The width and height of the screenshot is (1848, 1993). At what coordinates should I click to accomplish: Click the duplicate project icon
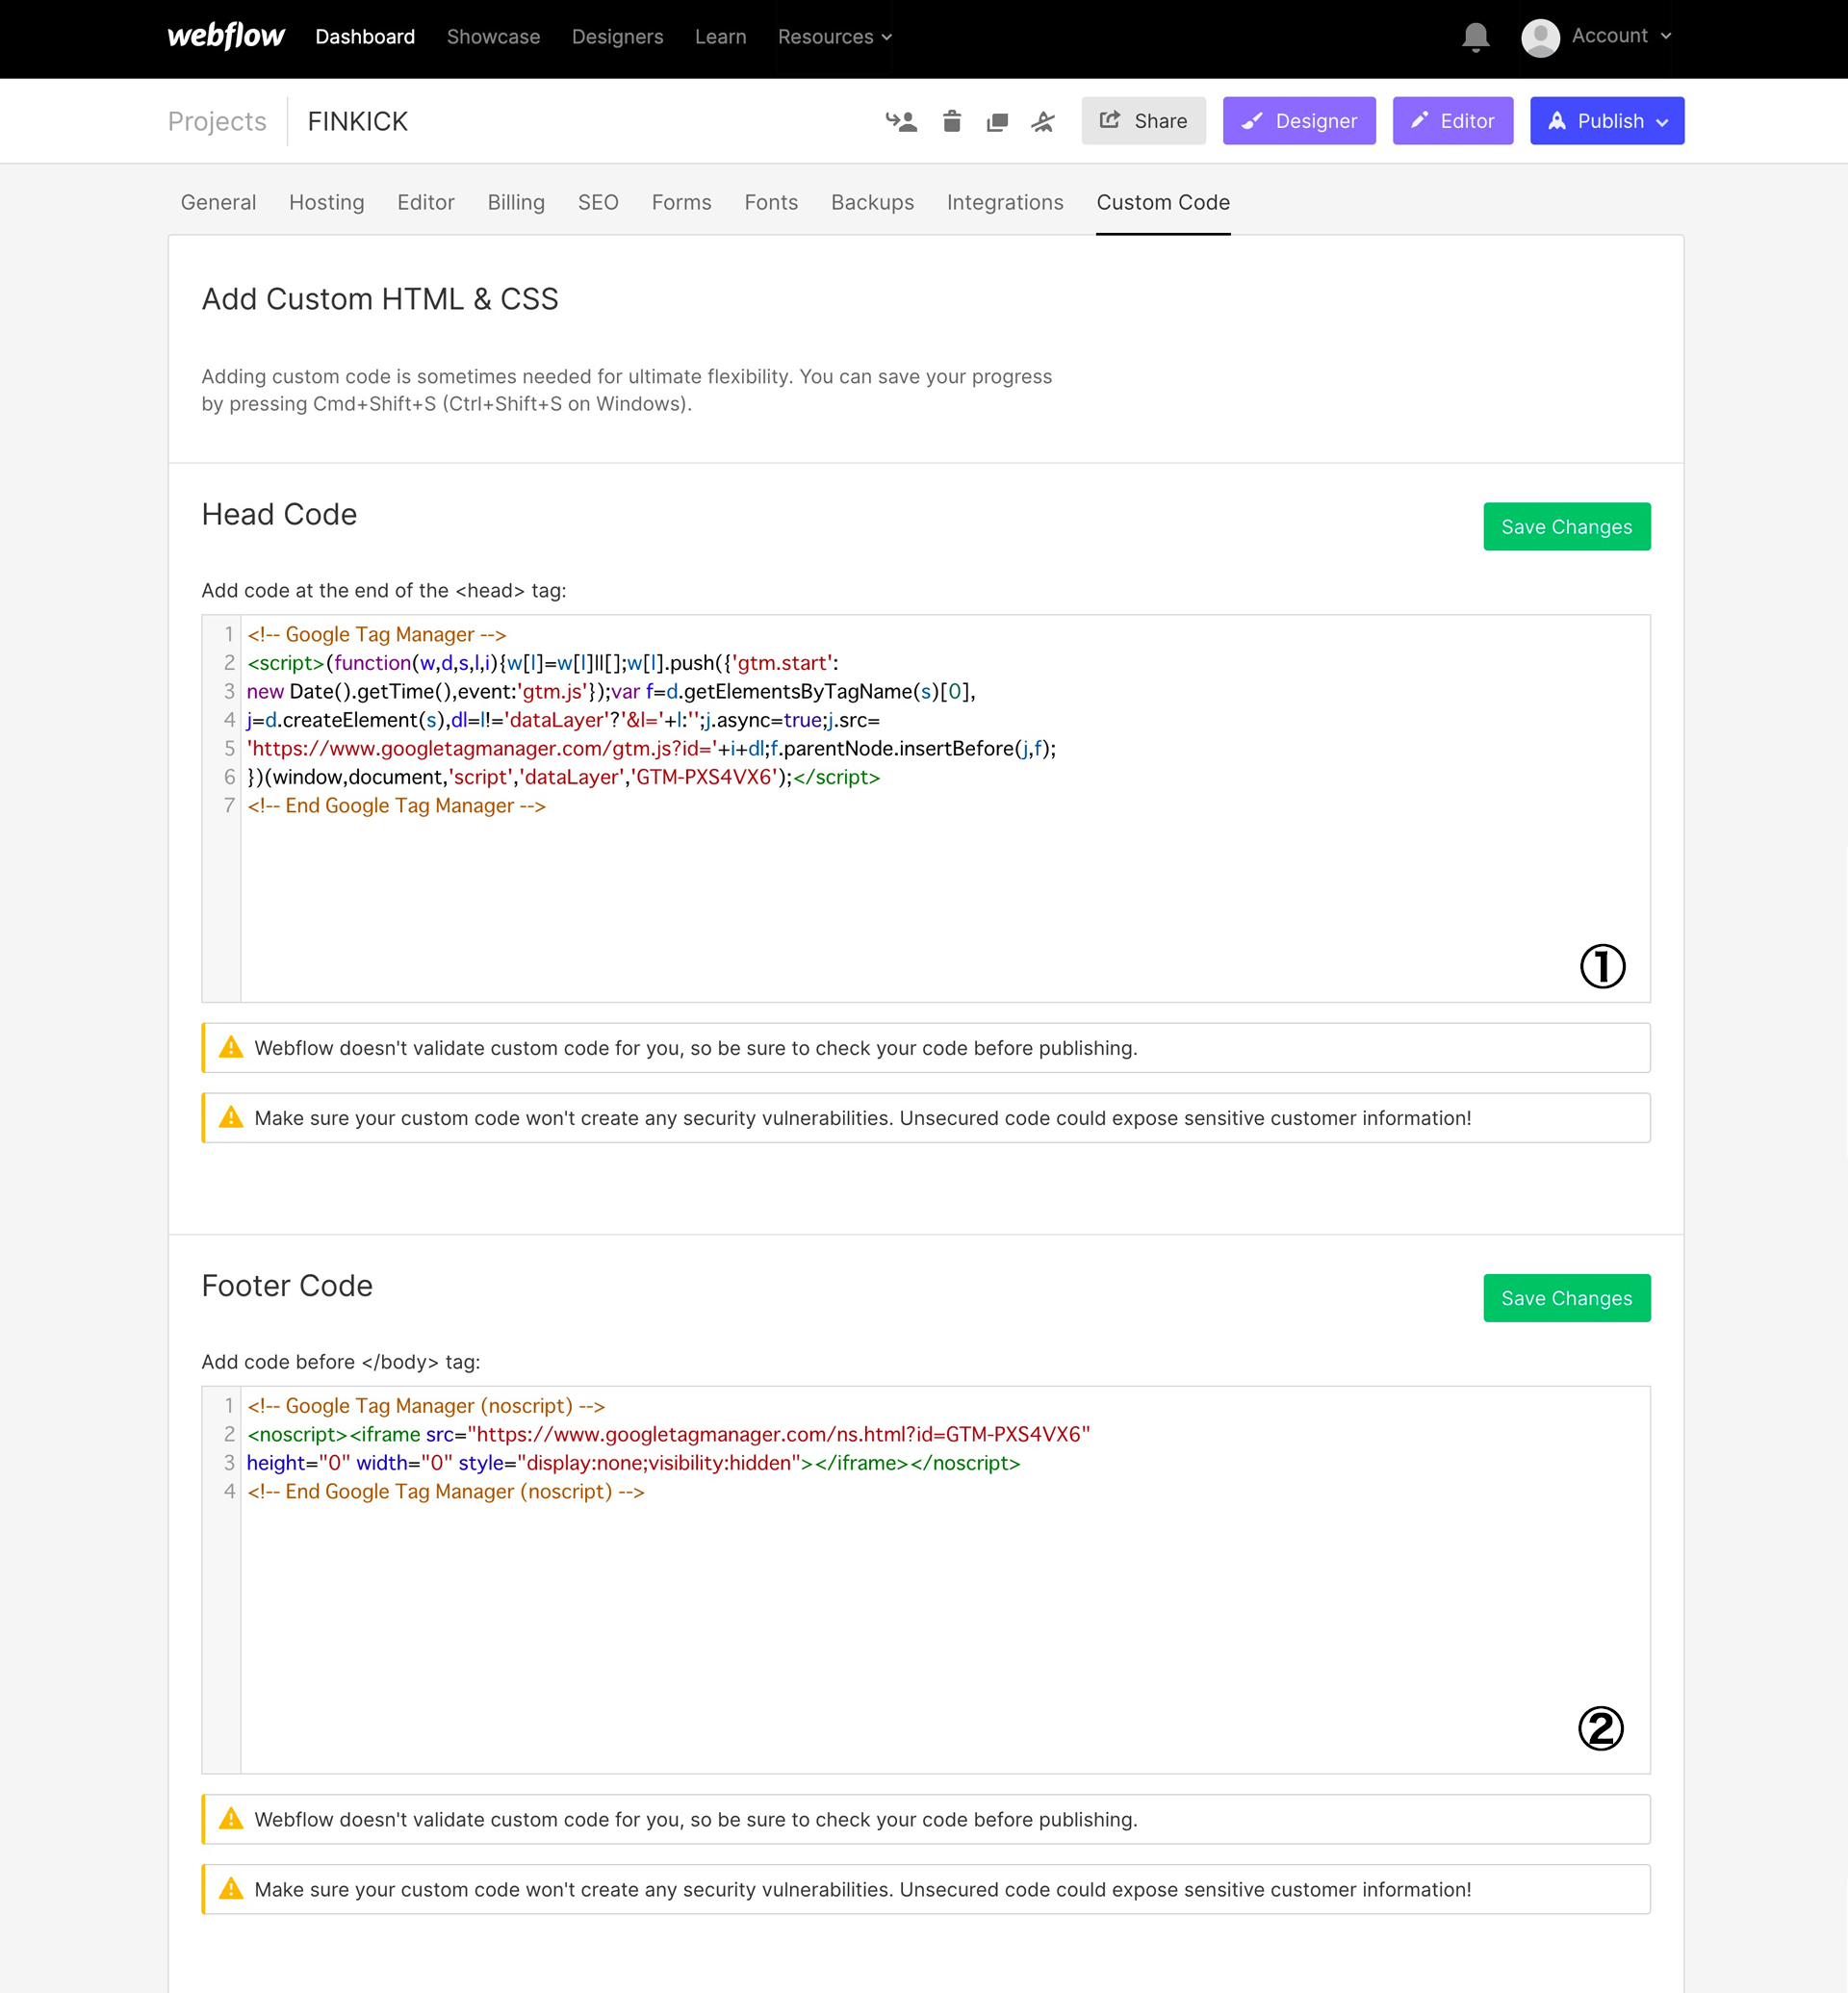coord(997,122)
